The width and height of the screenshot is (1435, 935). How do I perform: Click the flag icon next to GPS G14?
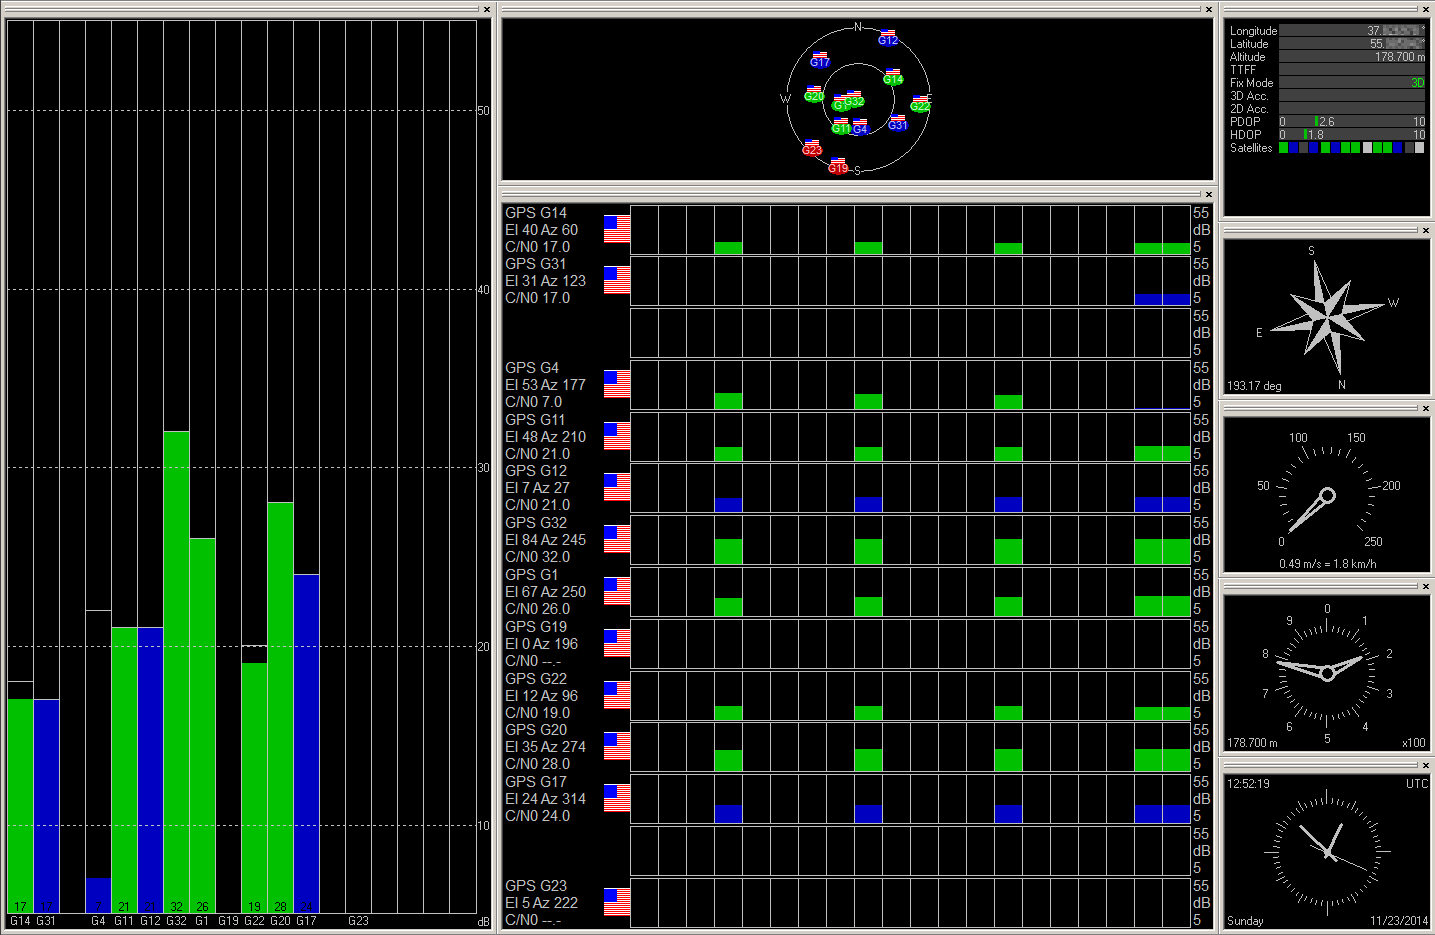point(616,229)
